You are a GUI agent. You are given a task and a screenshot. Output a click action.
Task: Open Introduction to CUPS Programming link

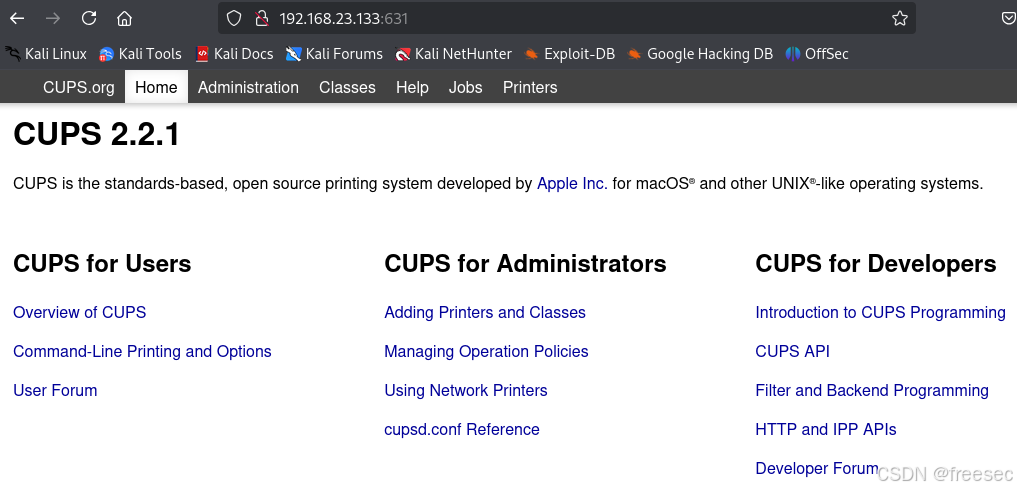coord(880,312)
